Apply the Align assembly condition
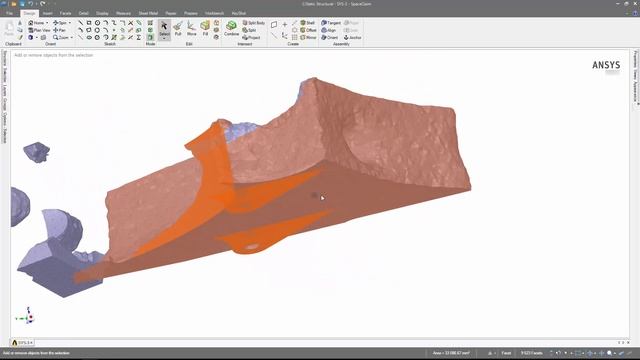 click(x=329, y=30)
